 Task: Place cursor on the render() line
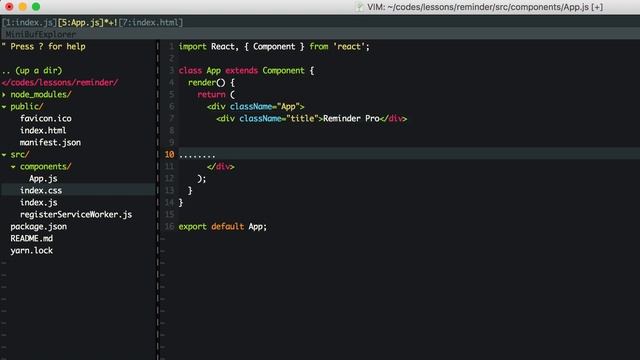211,82
